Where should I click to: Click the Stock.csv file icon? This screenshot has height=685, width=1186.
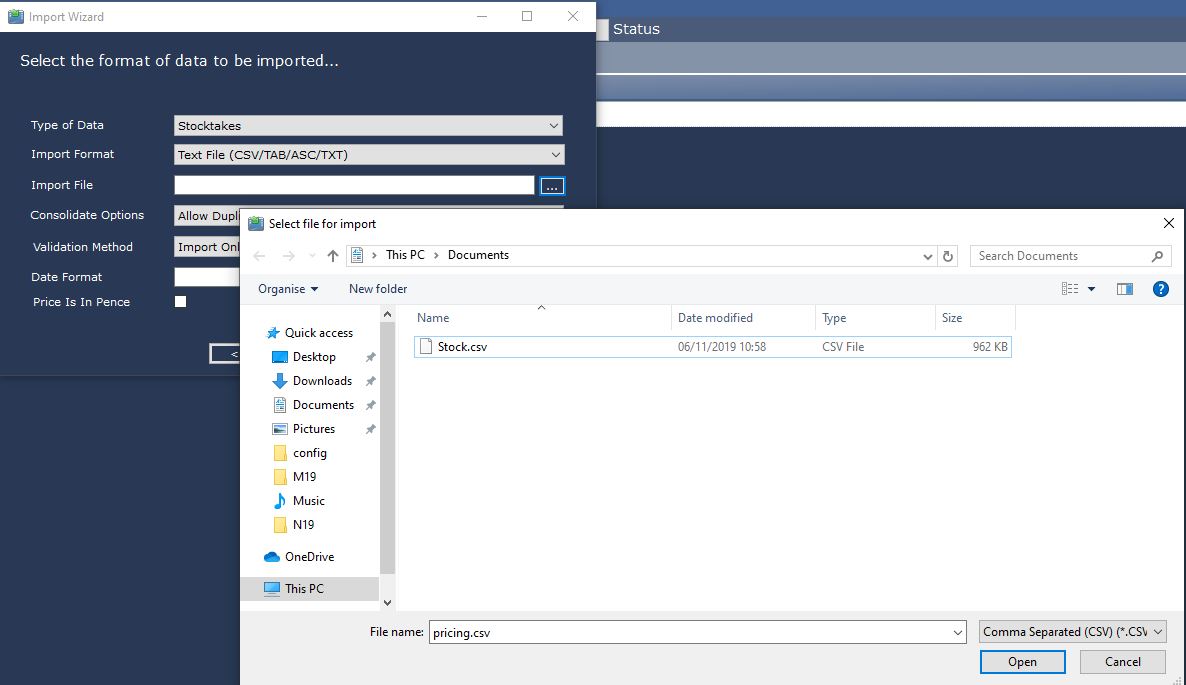pos(426,346)
